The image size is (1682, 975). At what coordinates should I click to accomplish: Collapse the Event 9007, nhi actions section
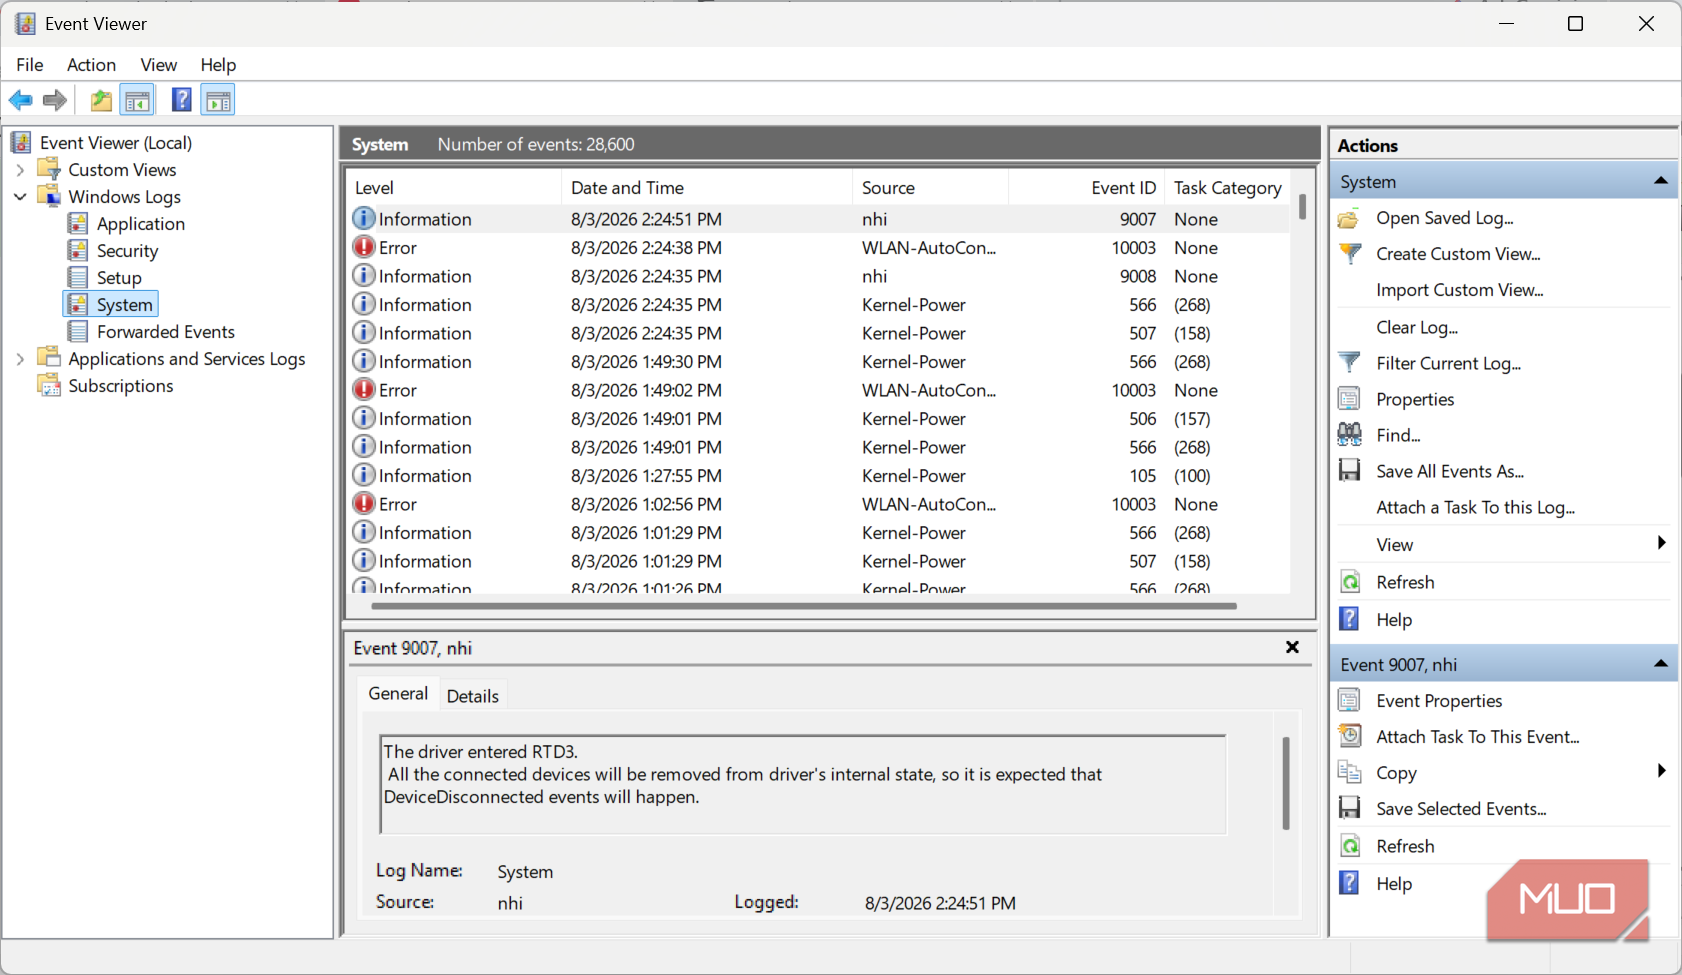(1660, 664)
